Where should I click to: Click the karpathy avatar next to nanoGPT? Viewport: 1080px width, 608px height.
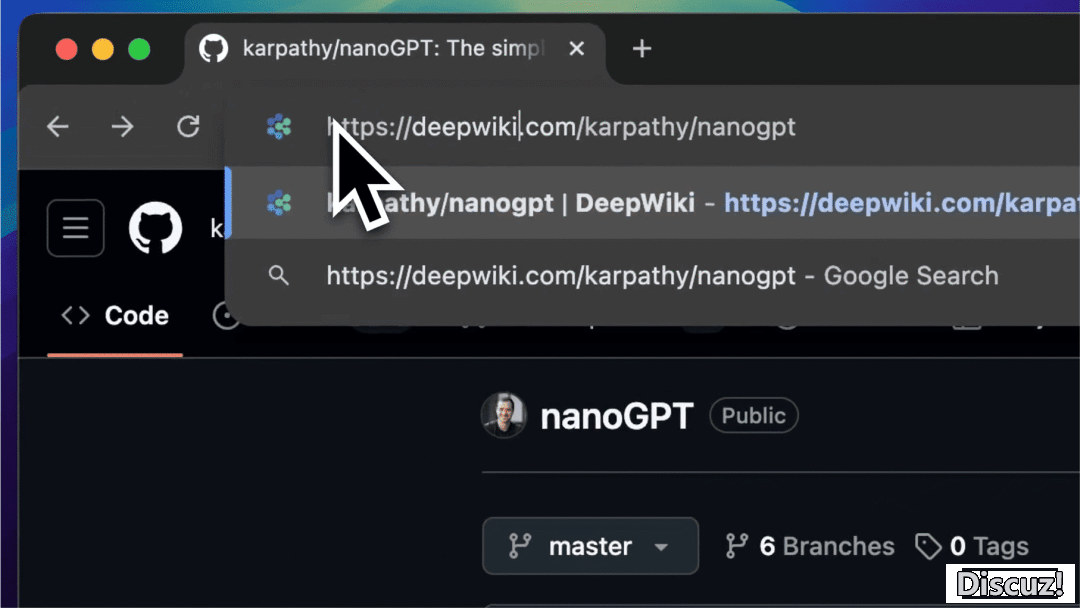[503, 415]
